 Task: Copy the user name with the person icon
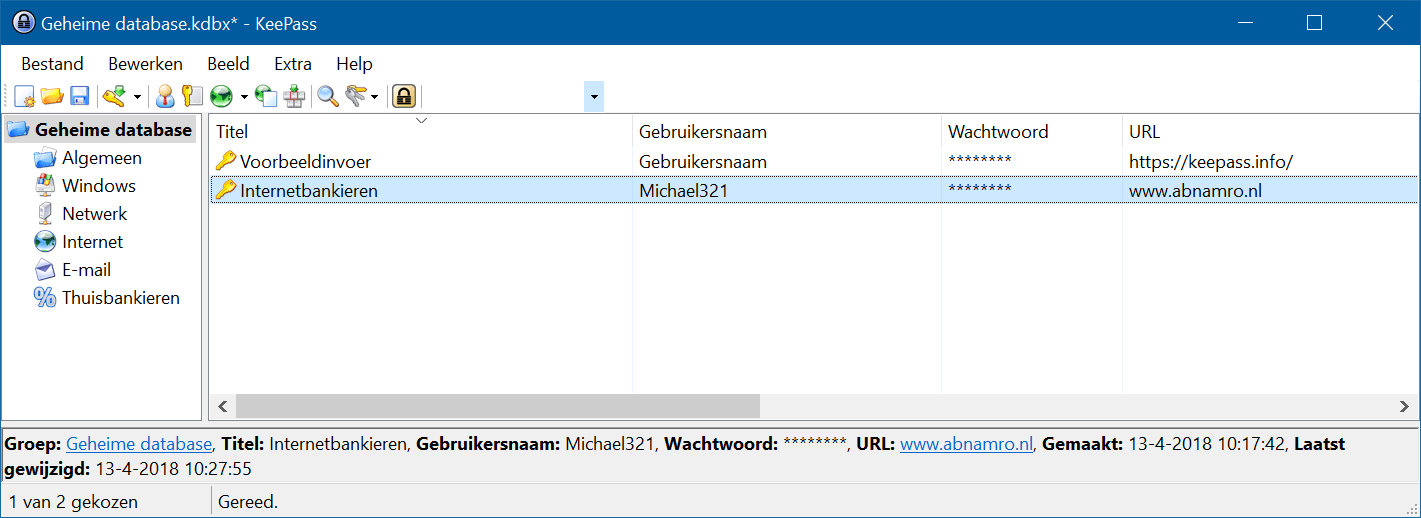(x=165, y=96)
